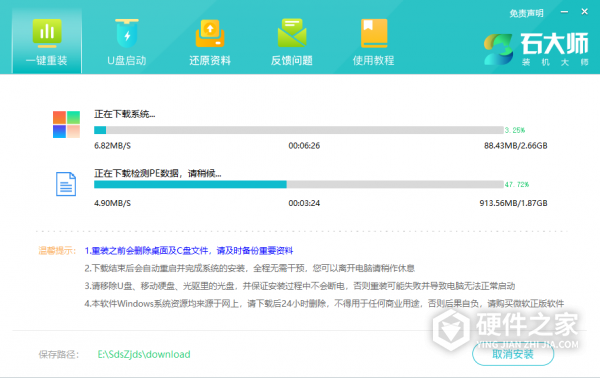600x378 pixels.
Task: Click blue warning tip number 1
Action: [x=189, y=251]
